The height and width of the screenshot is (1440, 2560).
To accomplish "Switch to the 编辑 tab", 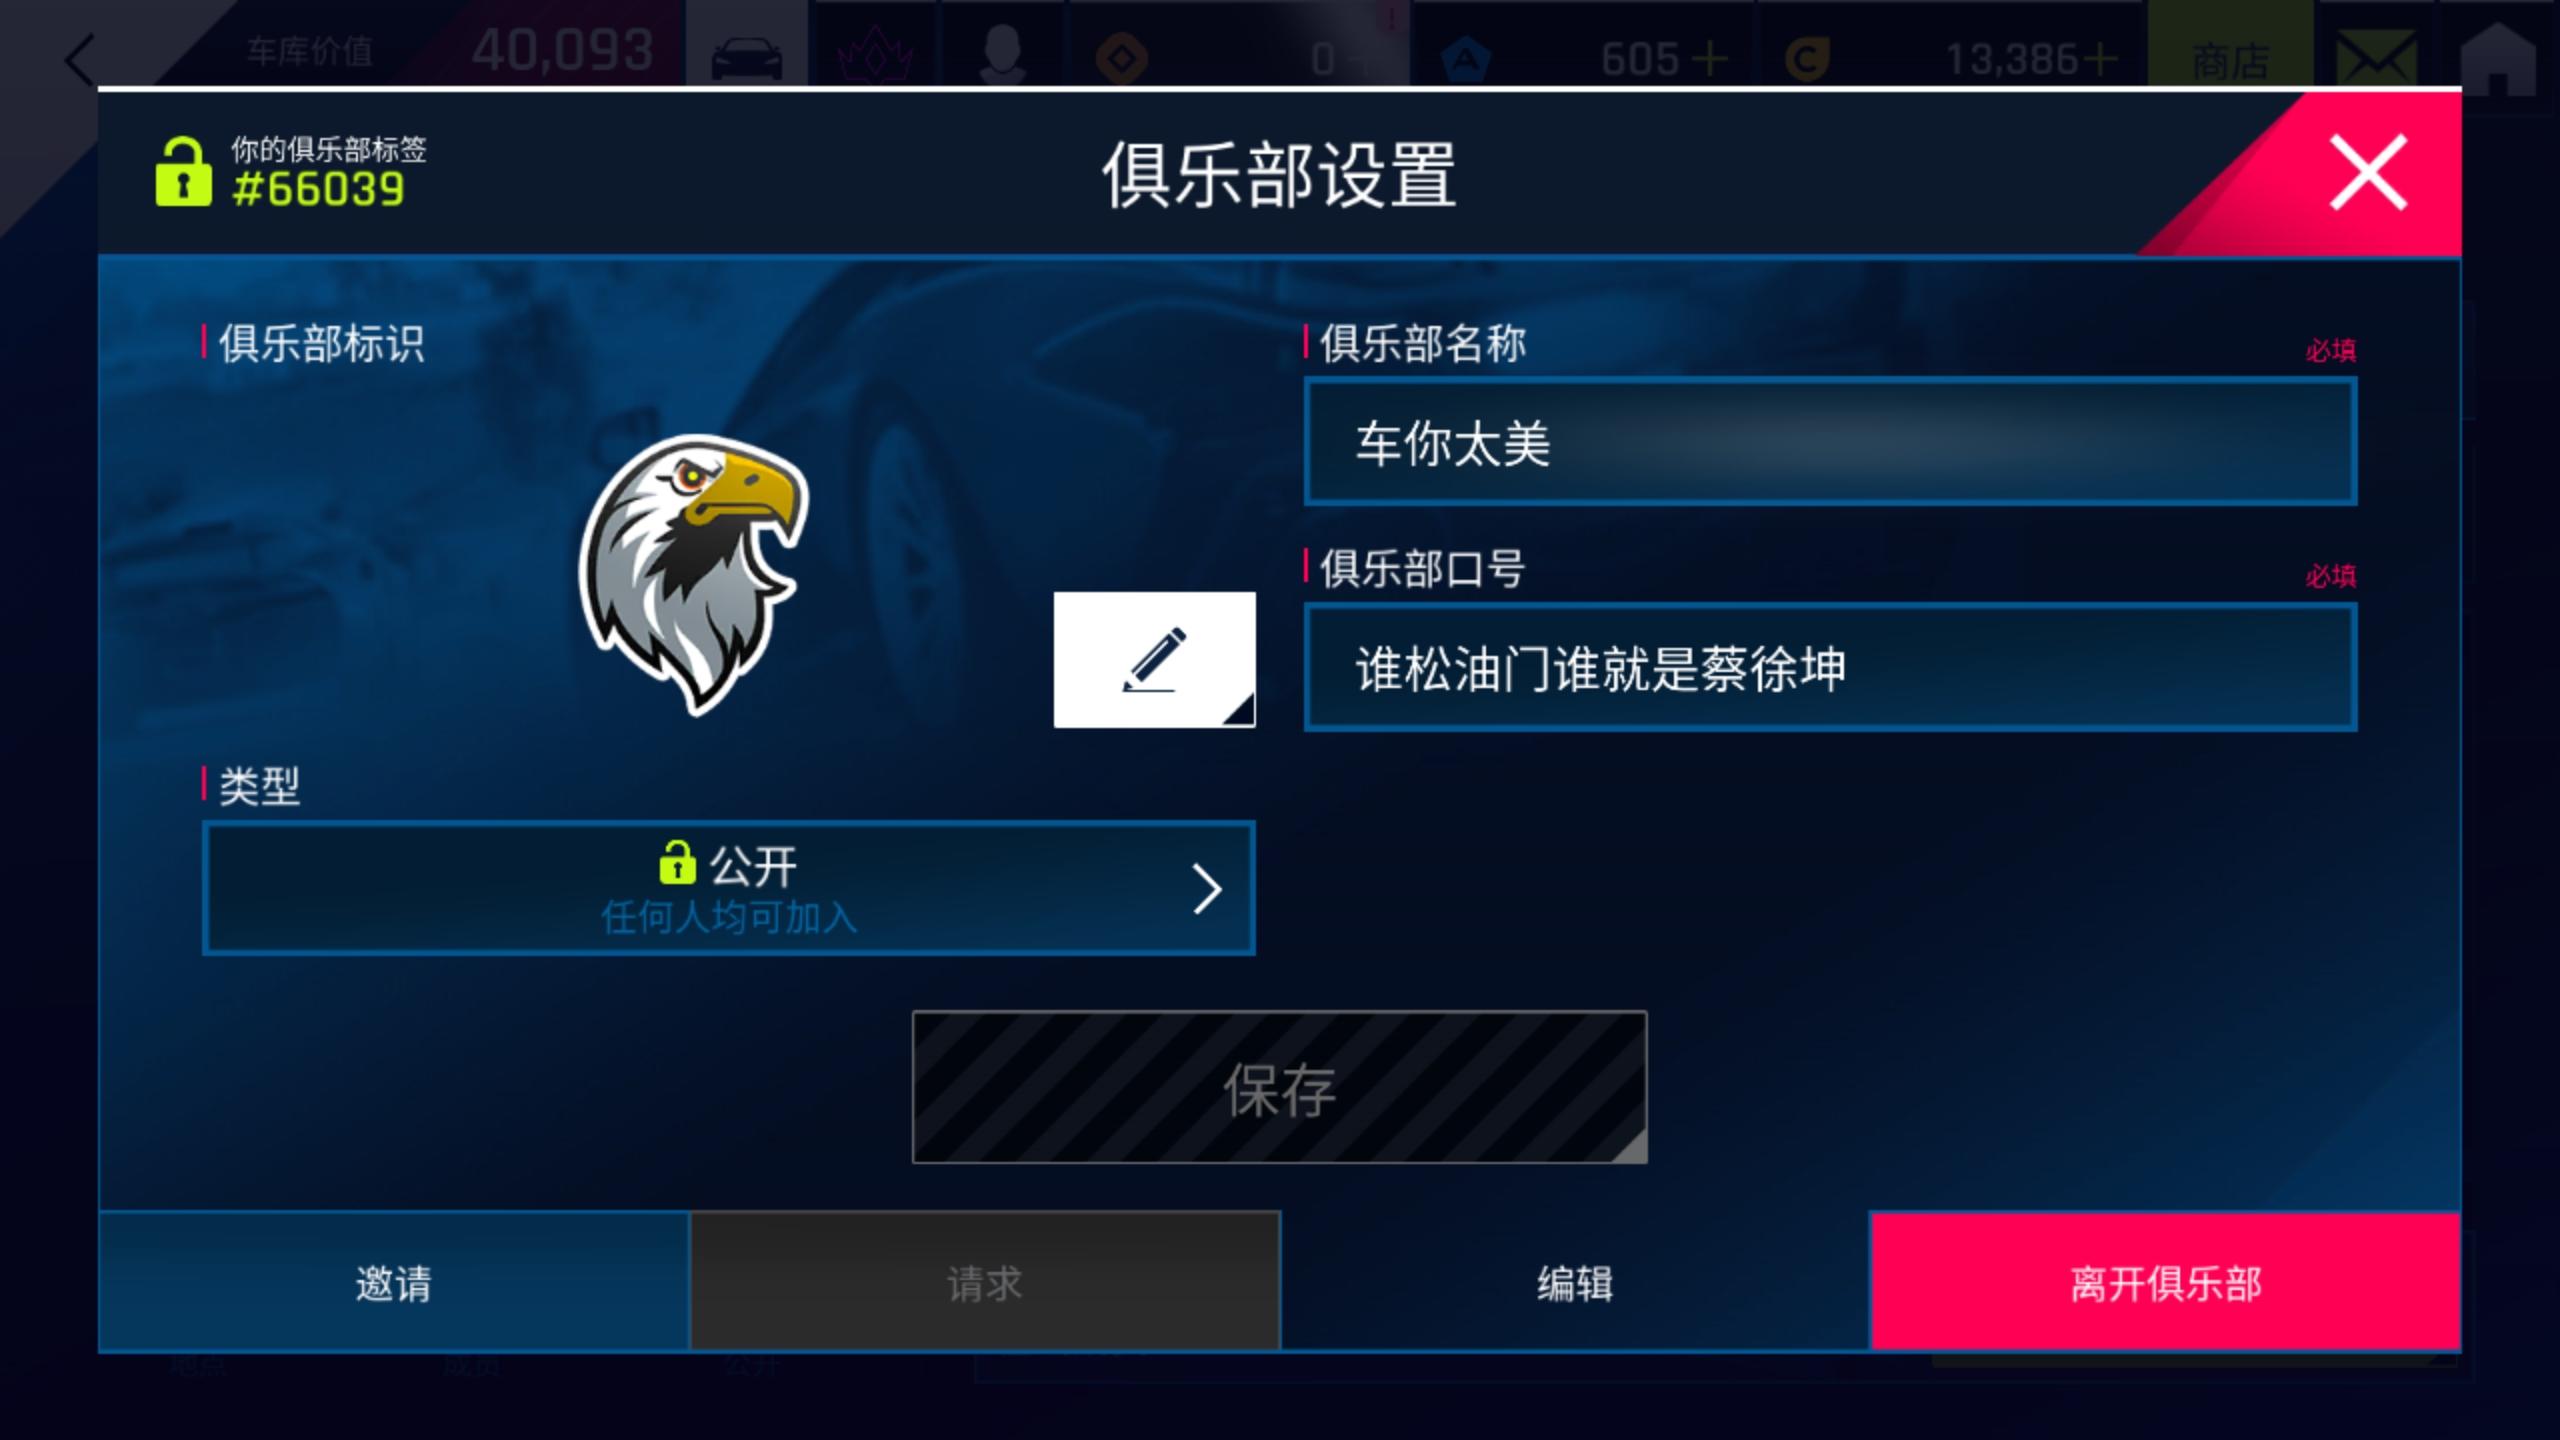I will click(1575, 1282).
